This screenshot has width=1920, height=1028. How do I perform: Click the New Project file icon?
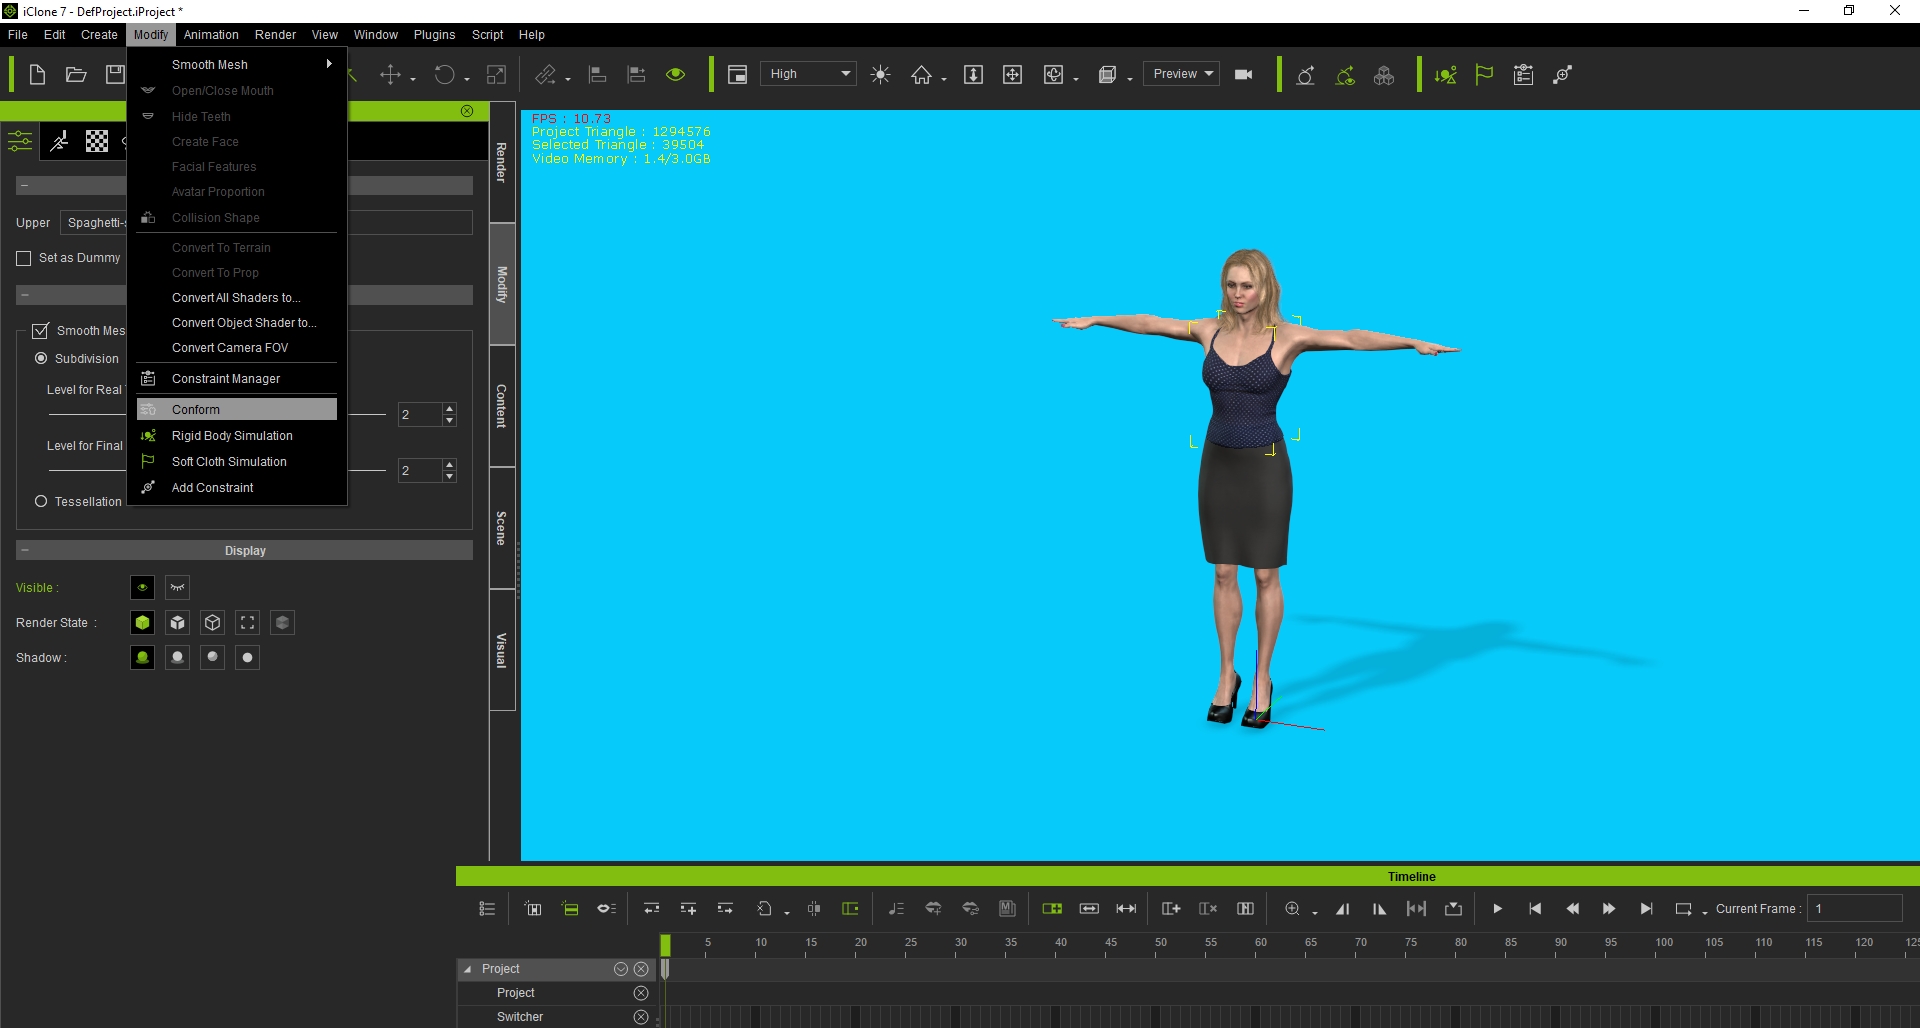click(x=37, y=75)
